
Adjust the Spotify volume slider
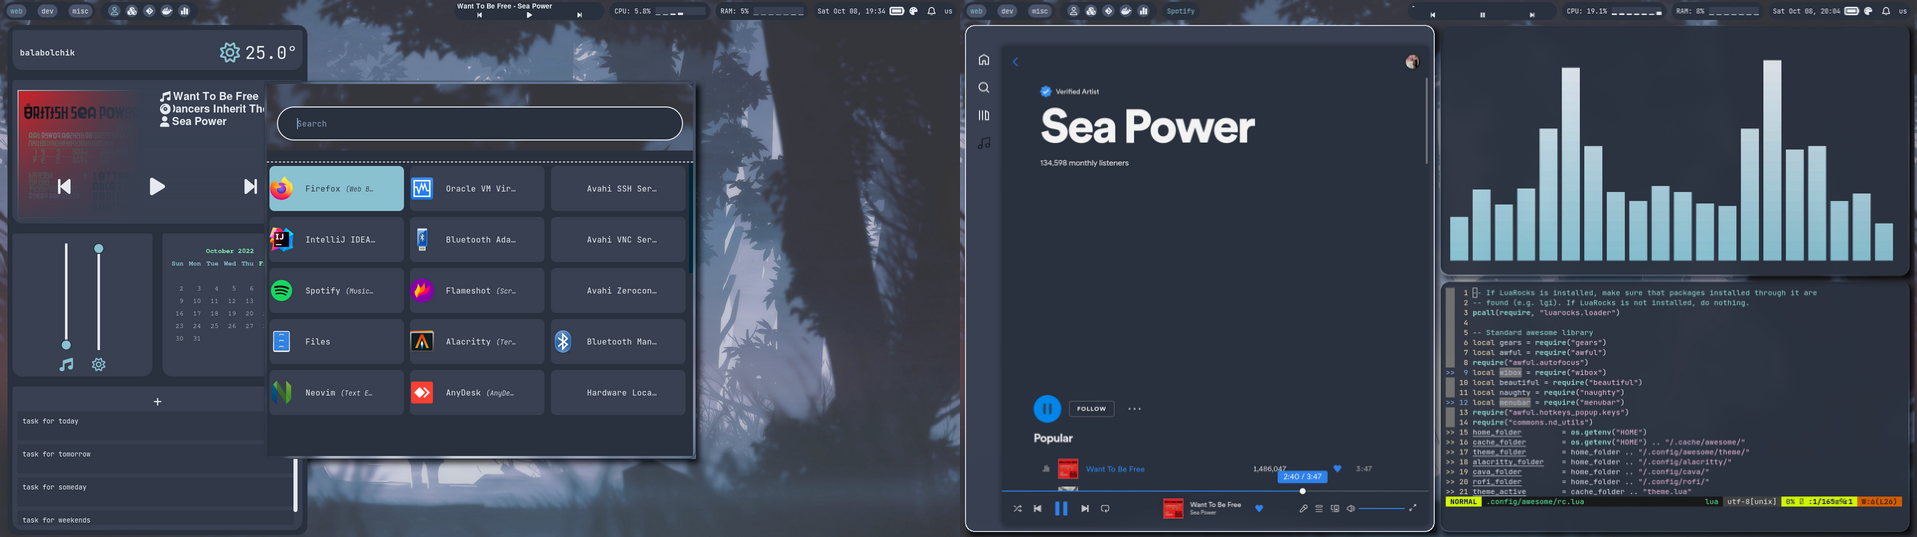click(x=1381, y=508)
